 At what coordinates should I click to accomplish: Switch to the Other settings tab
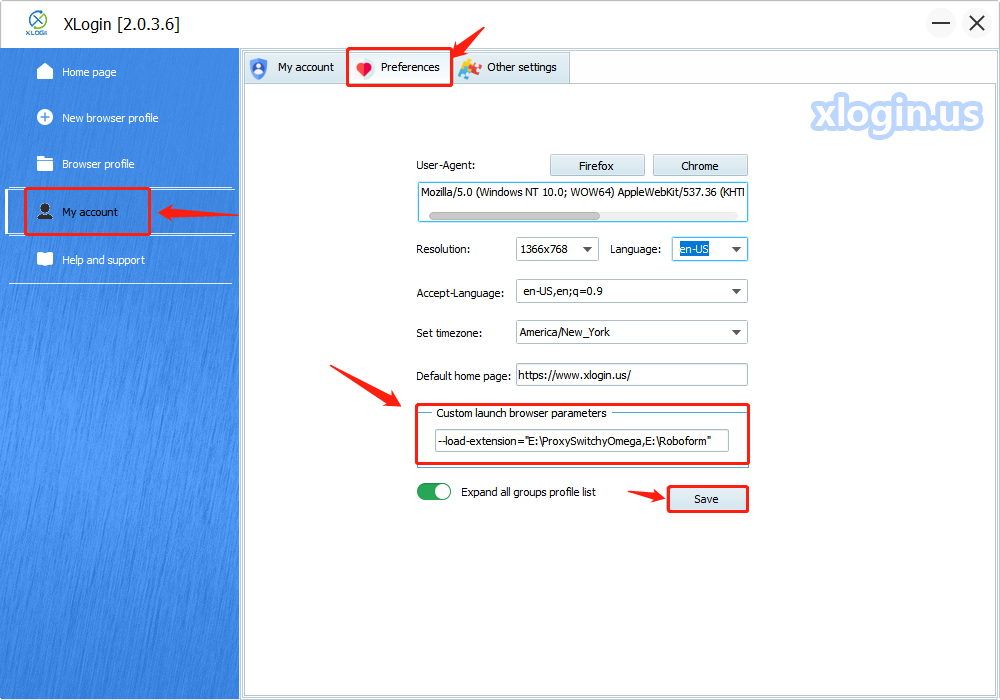coord(511,68)
